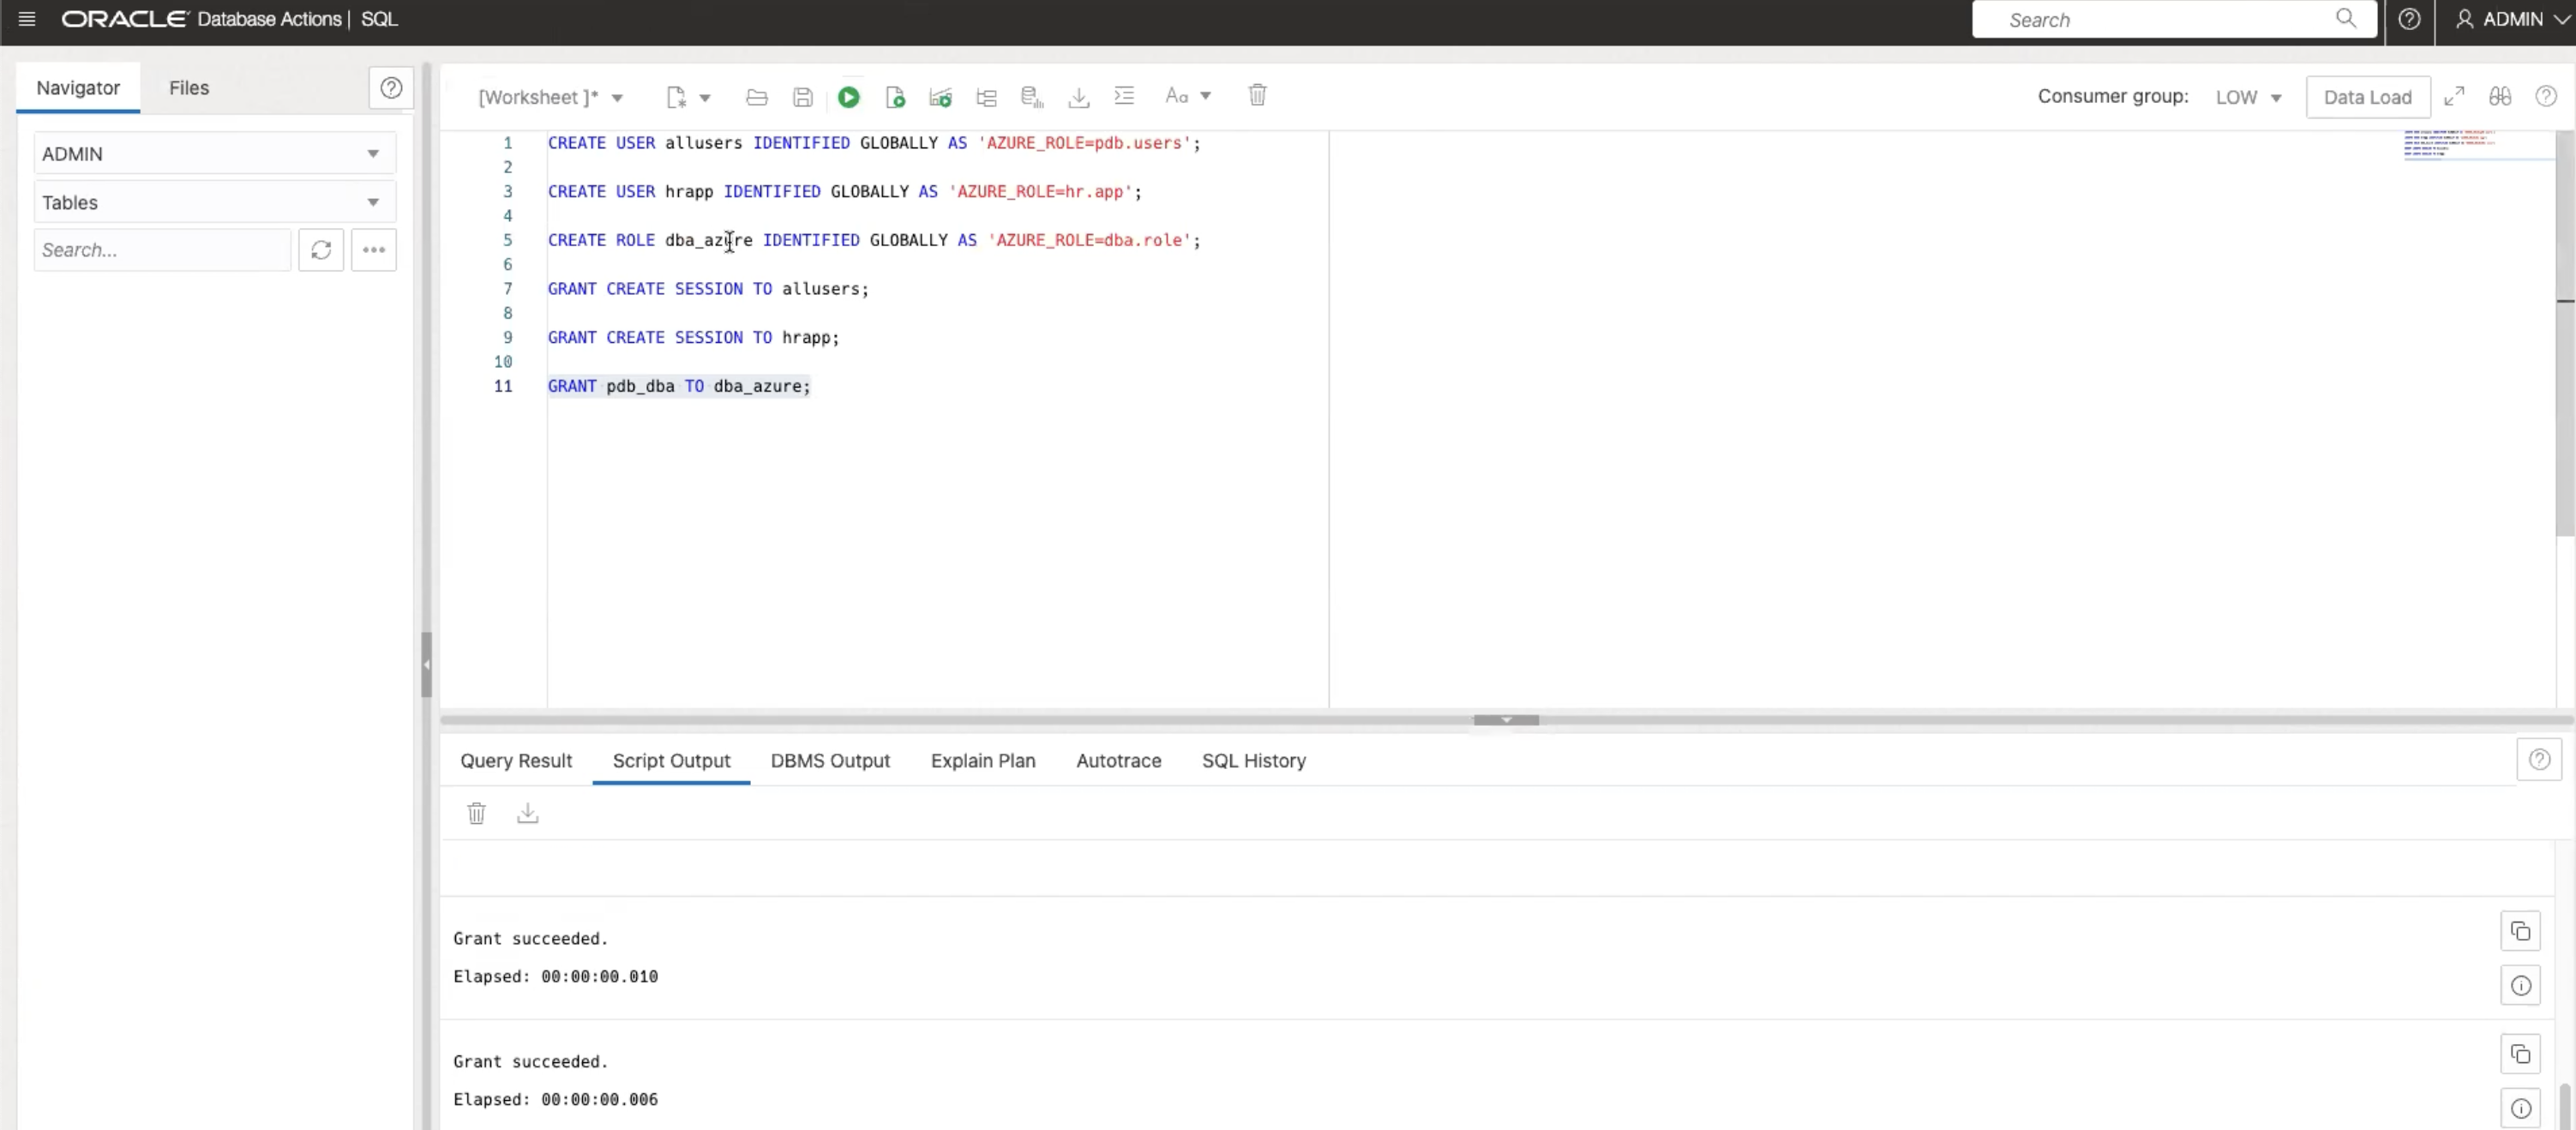Click the Run Script icon
Image resolution: width=2576 pixels, height=1130 pixels.
click(x=894, y=97)
